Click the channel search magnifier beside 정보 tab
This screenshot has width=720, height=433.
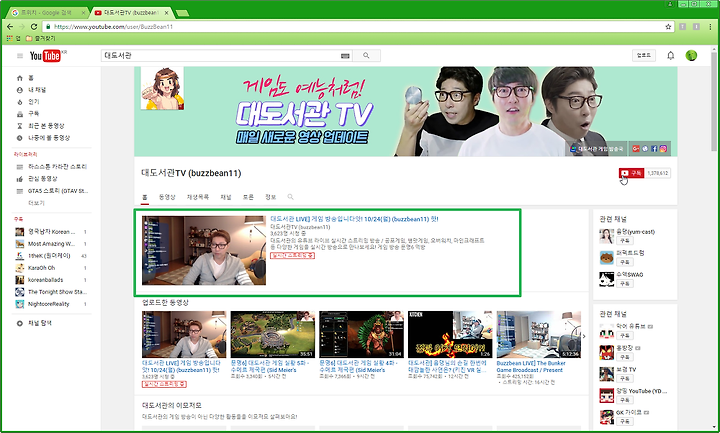290,197
